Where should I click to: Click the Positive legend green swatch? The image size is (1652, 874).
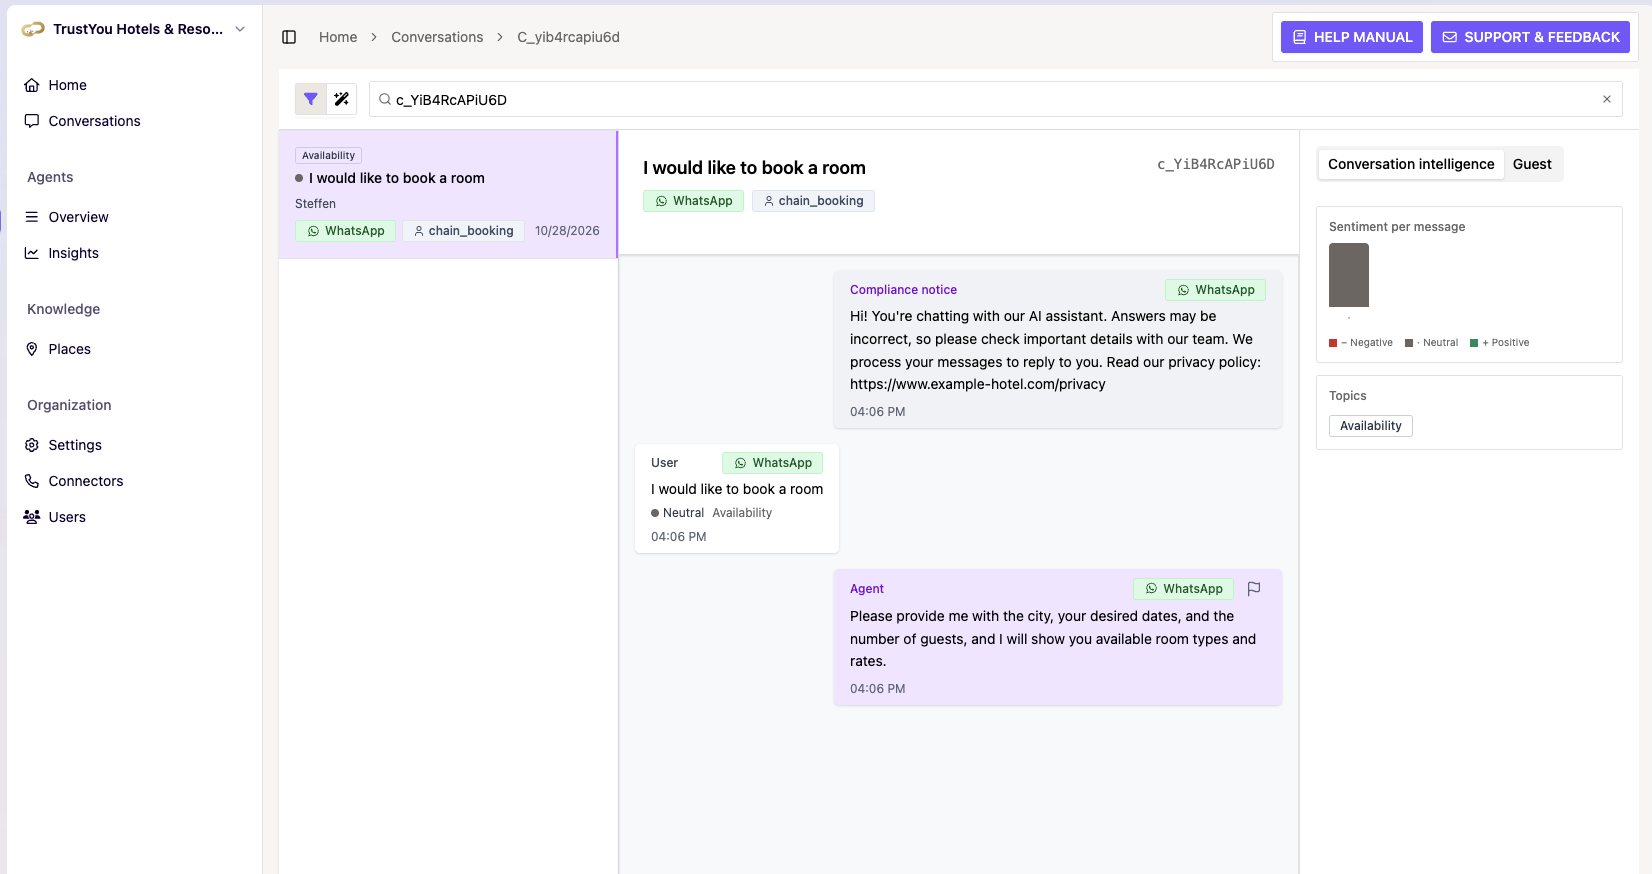[x=1474, y=343]
